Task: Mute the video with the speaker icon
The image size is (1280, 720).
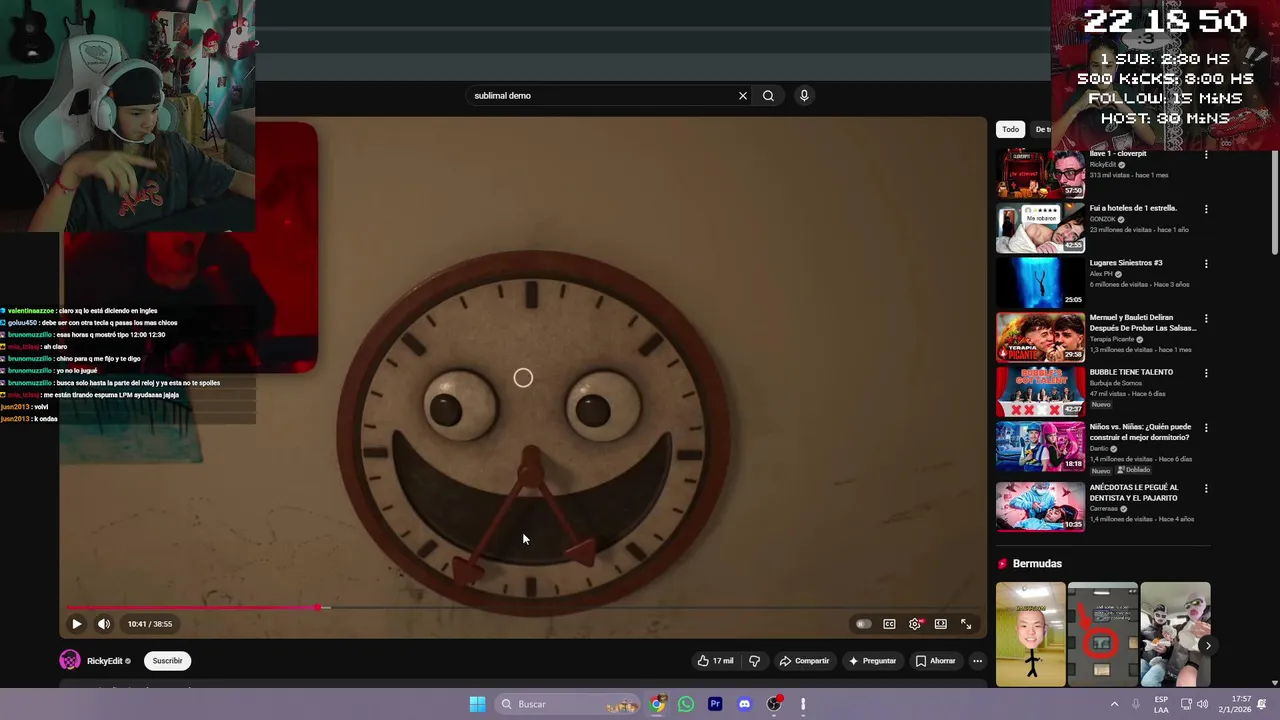Action: (x=104, y=624)
